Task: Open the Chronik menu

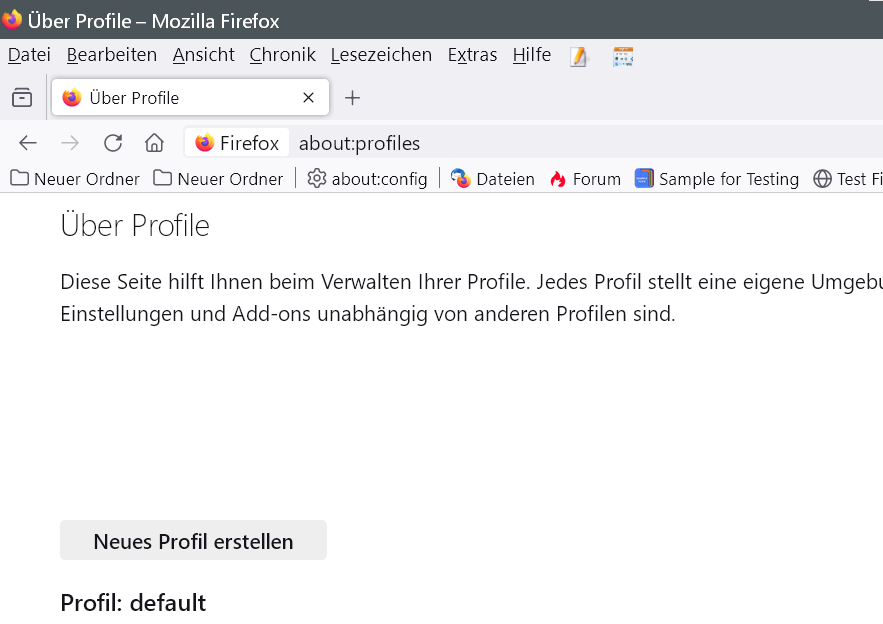Action: [x=282, y=55]
